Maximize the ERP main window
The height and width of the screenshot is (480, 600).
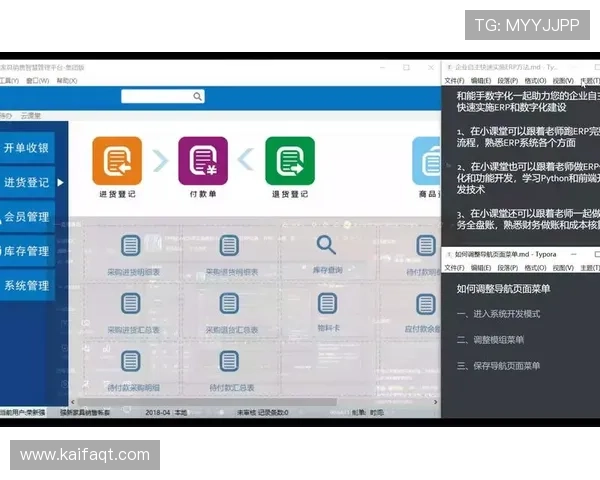406,67
